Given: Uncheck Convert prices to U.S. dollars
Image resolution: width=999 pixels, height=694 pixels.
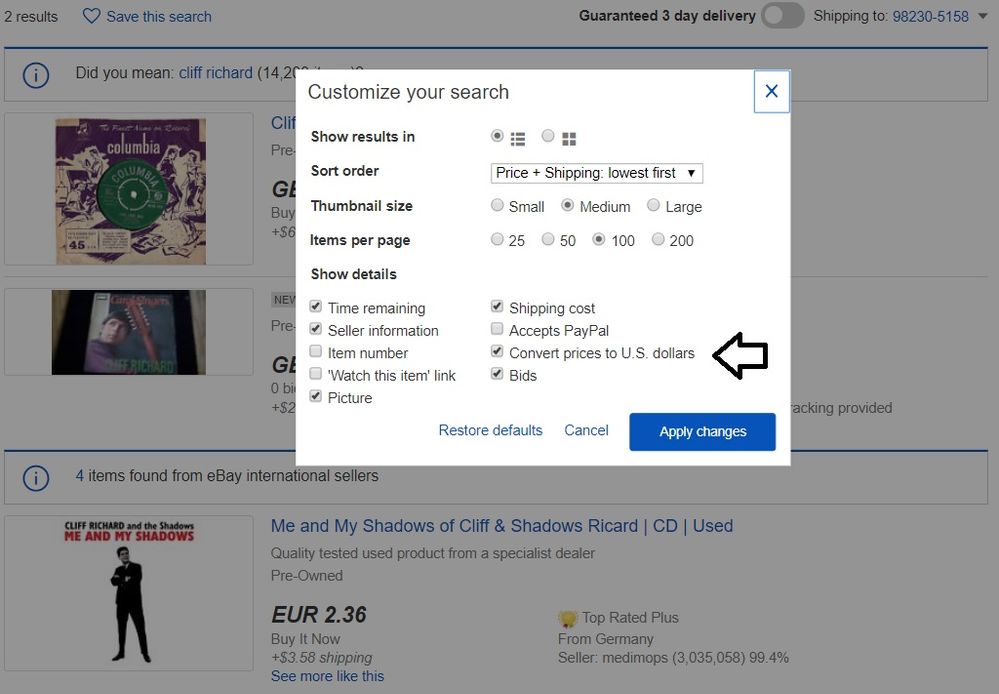Looking at the screenshot, I should 497,352.
